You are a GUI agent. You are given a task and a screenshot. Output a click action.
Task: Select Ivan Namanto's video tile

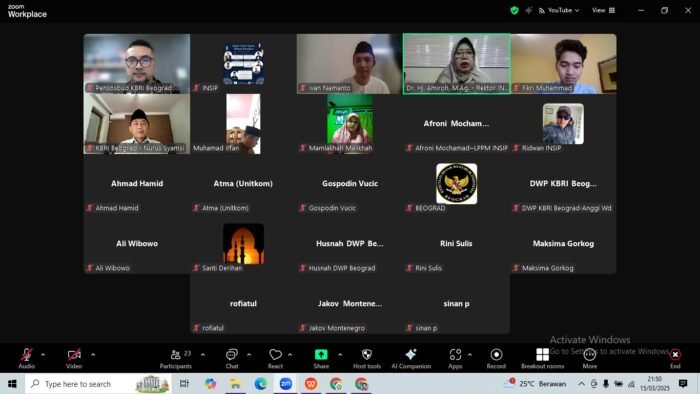point(350,64)
